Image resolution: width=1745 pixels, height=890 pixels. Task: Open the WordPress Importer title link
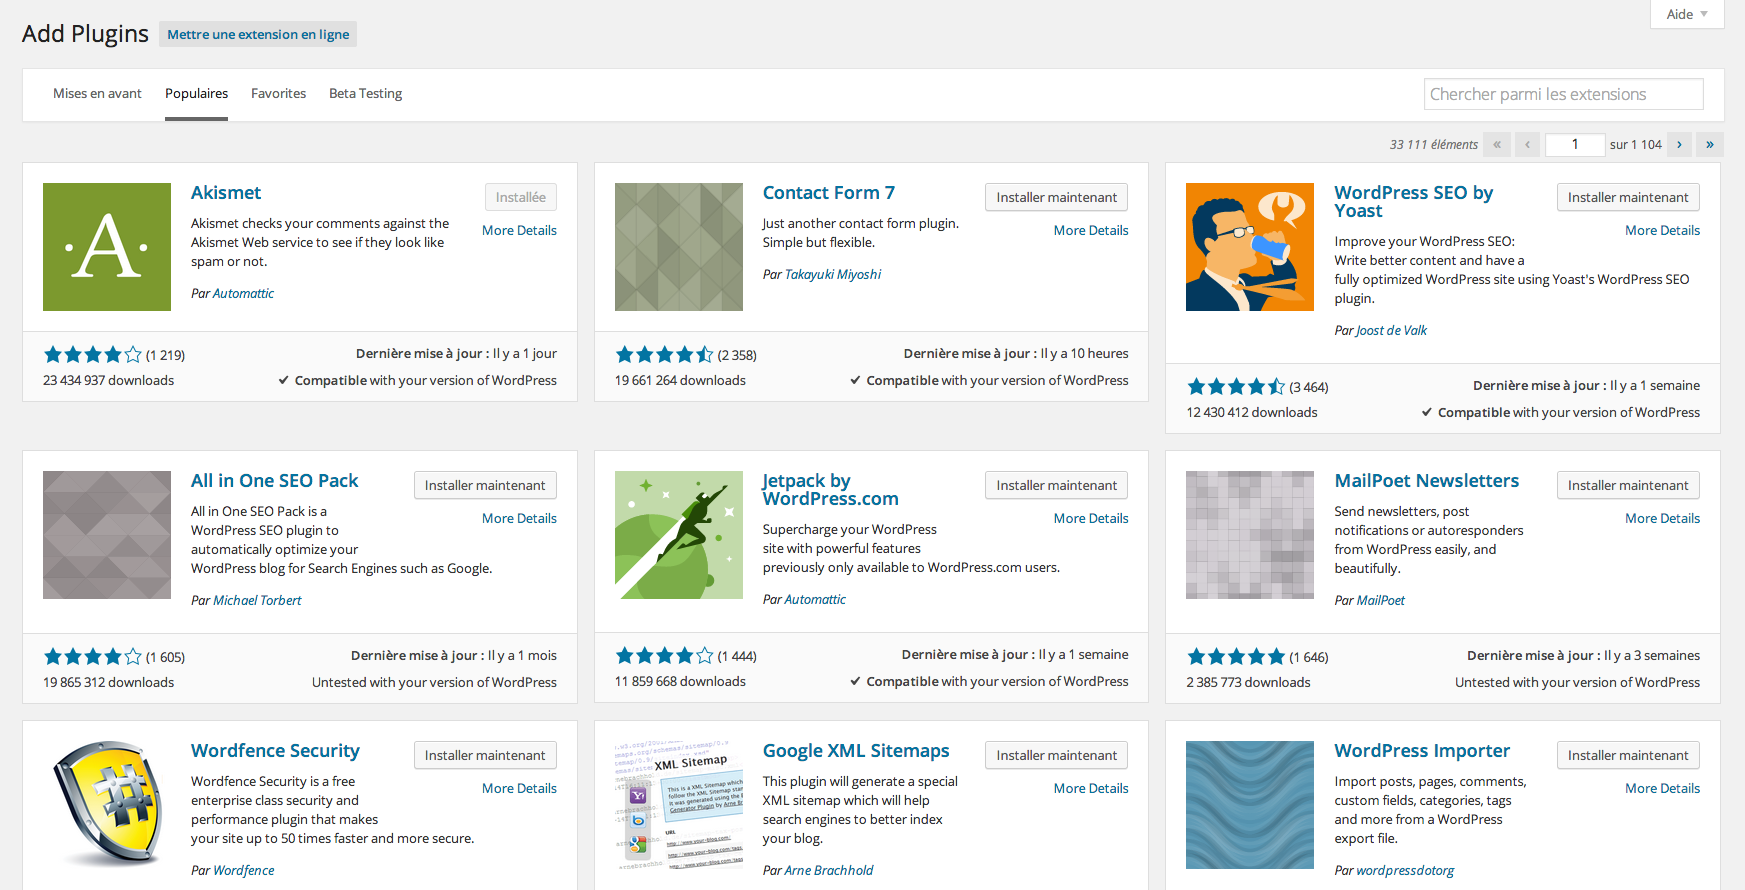[x=1422, y=751]
